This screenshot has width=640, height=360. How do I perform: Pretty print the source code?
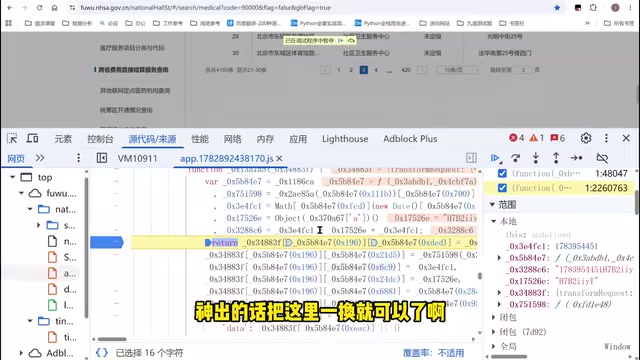(x=102, y=352)
